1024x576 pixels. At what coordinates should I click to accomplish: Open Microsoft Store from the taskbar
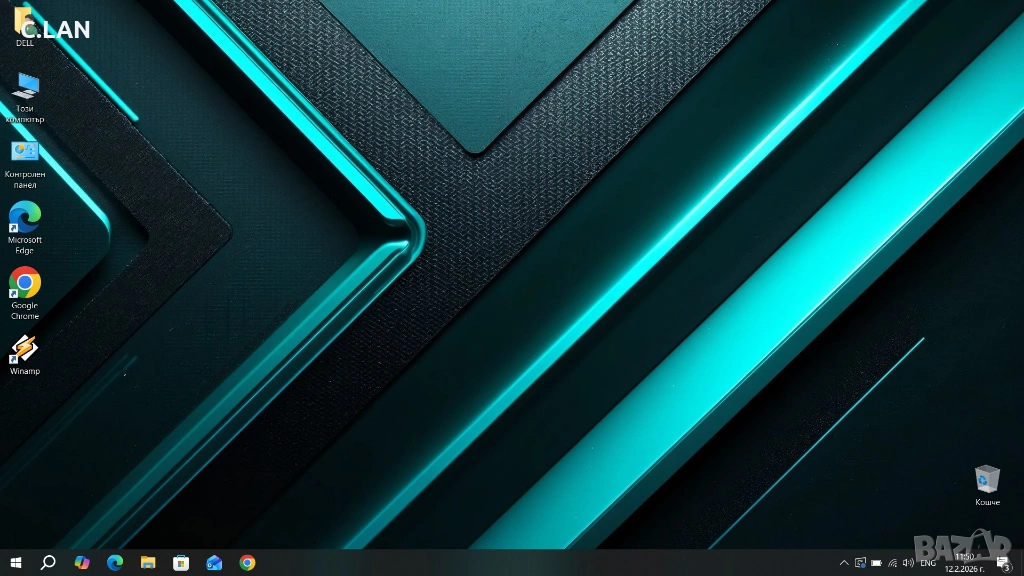[x=181, y=563]
